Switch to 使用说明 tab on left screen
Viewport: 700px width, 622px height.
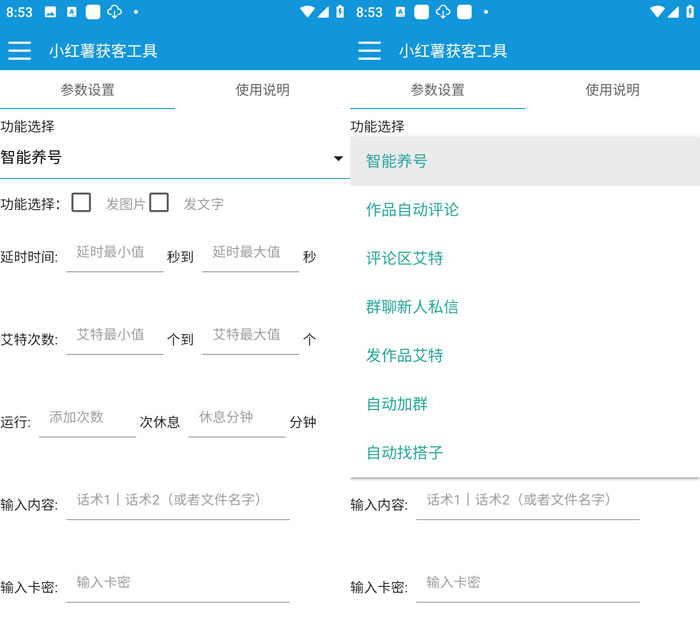click(262, 90)
